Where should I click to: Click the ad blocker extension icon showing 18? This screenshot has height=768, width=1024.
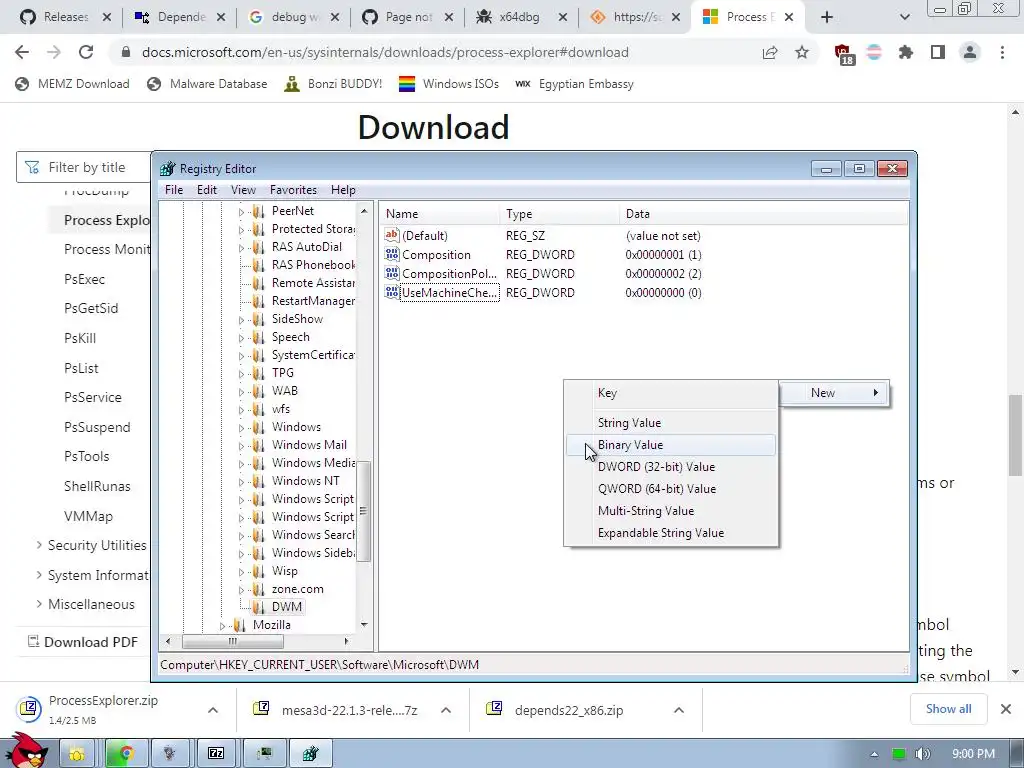[842, 54]
